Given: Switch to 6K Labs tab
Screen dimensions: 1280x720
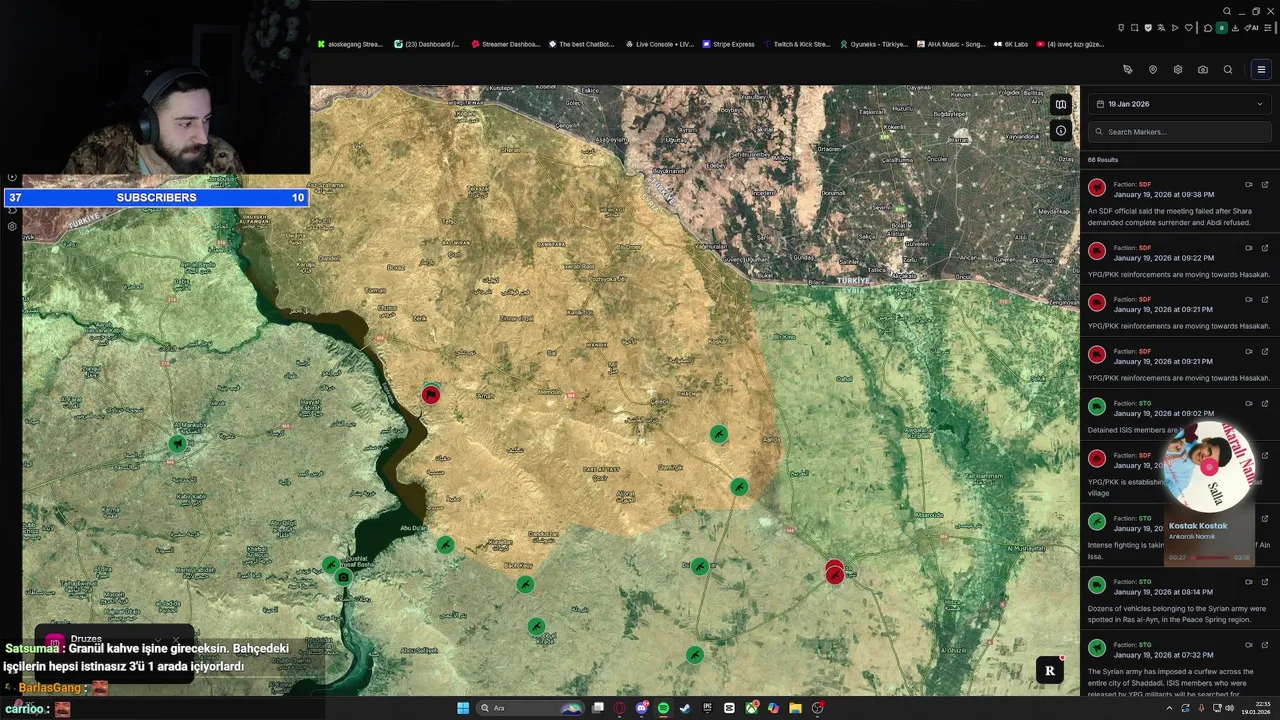Looking at the screenshot, I should point(1011,44).
